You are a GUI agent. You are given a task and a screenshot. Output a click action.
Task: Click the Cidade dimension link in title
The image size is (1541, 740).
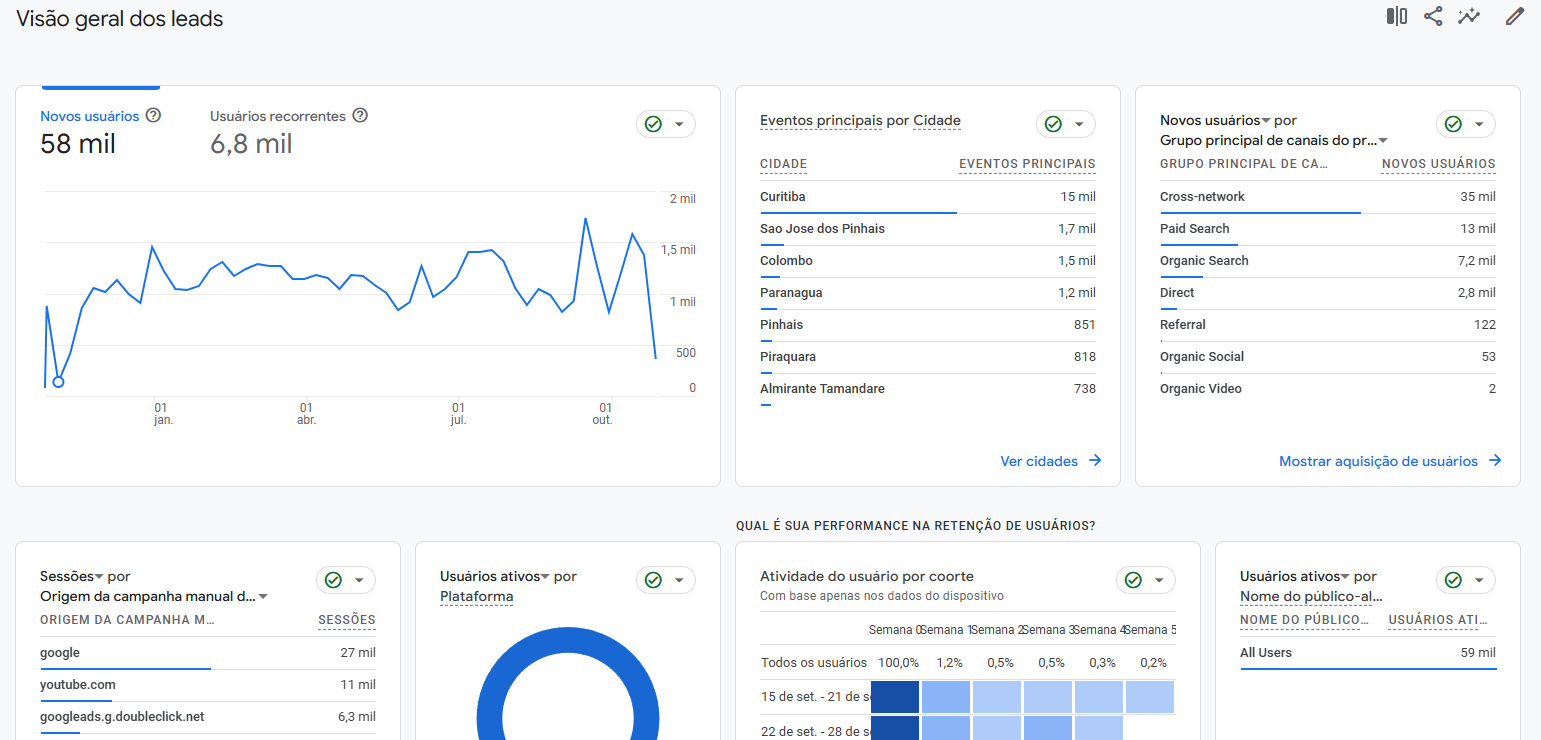tap(937, 121)
